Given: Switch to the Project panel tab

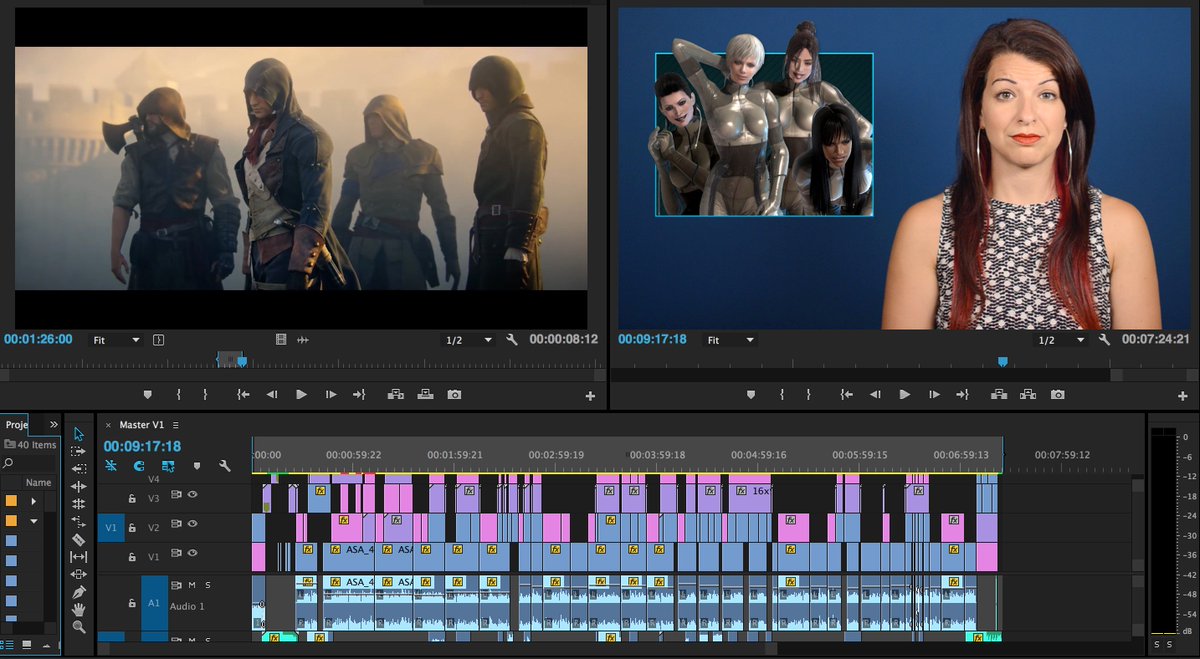Looking at the screenshot, I should click(x=16, y=424).
